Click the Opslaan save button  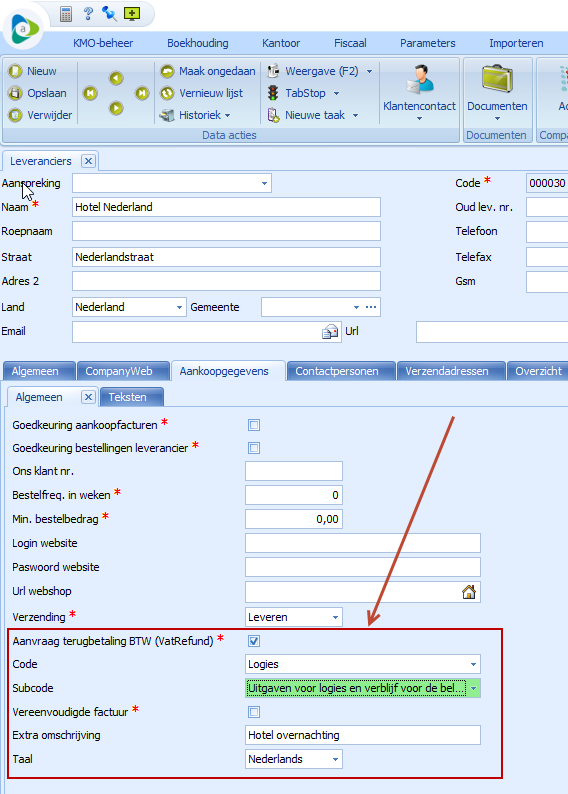[38, 93]
